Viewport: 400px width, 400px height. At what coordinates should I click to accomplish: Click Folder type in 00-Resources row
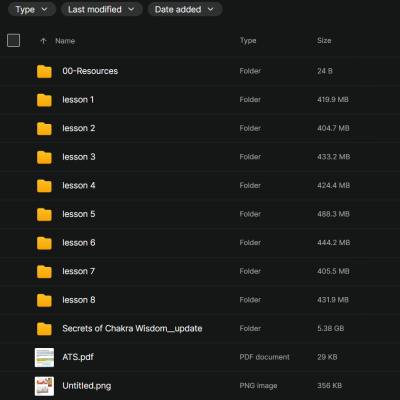click(250, 71)
